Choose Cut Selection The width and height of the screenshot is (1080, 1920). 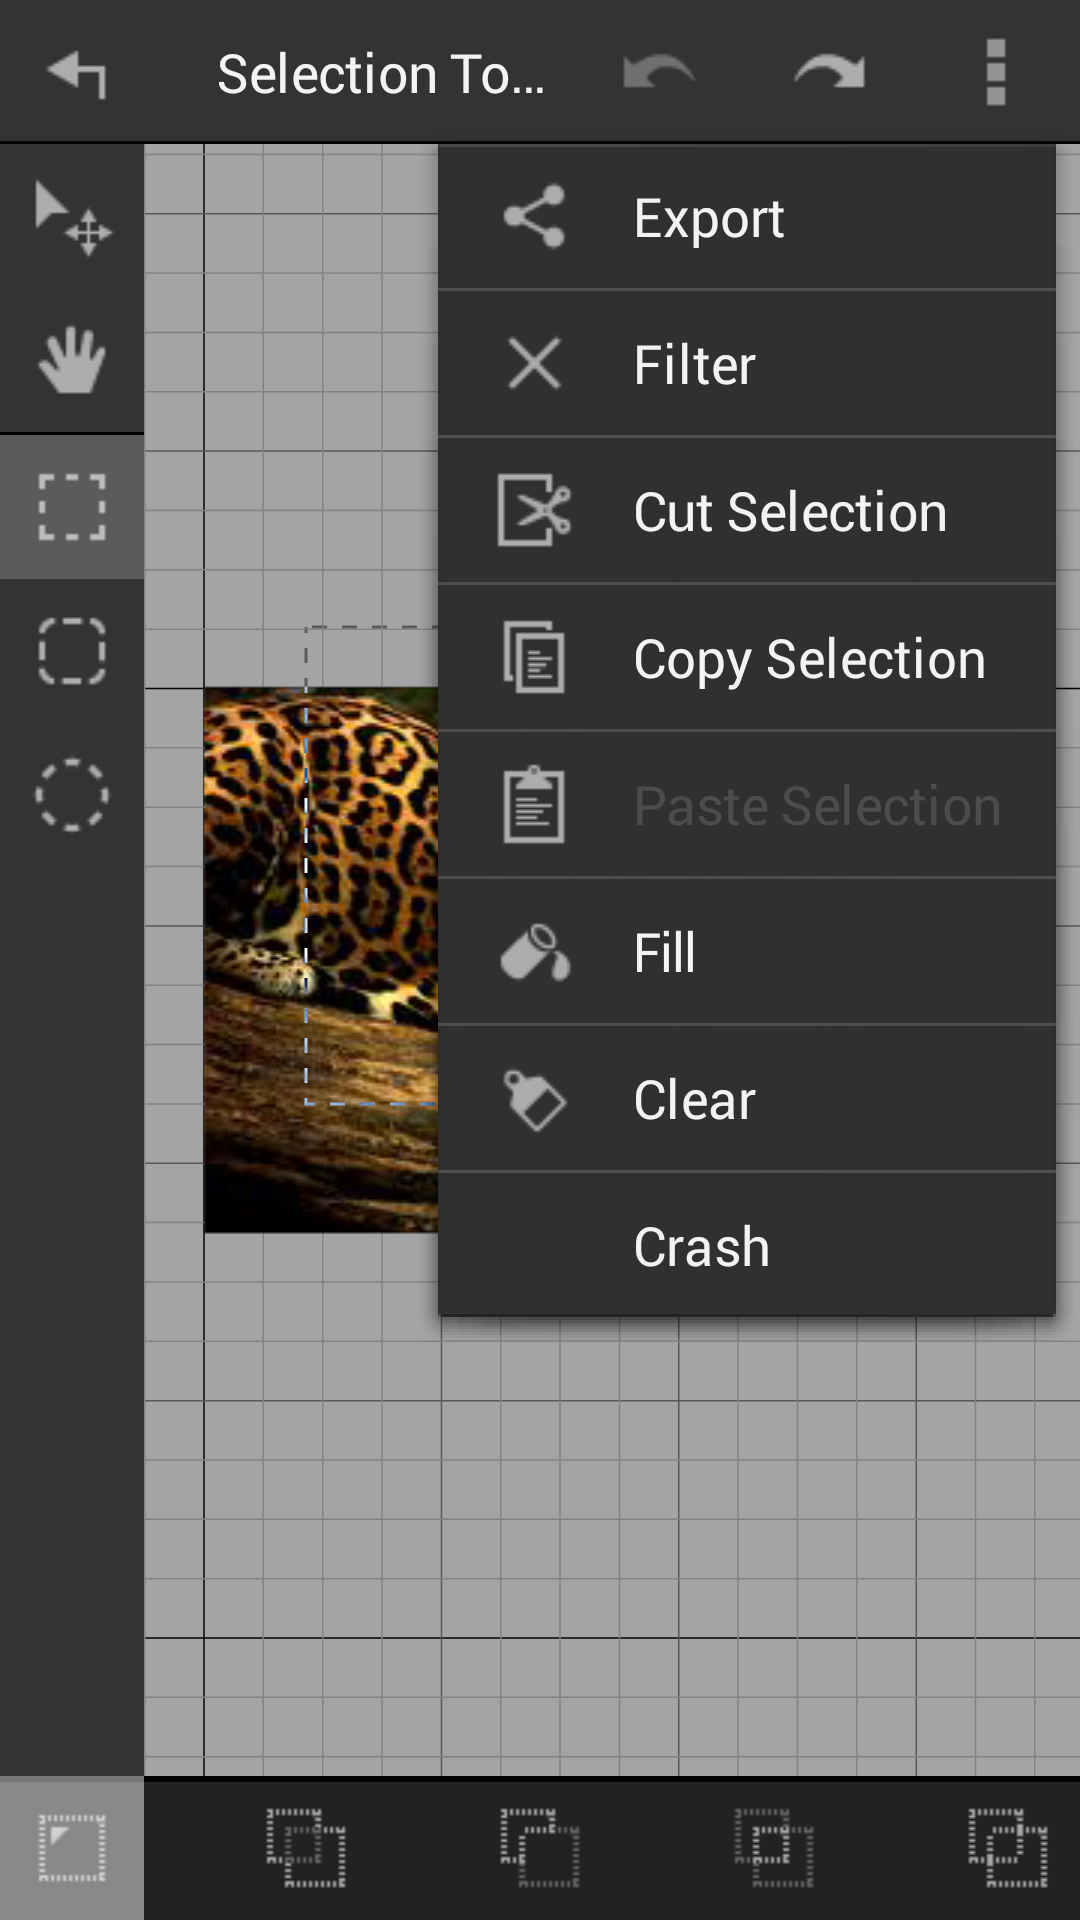tap(746, 511)
